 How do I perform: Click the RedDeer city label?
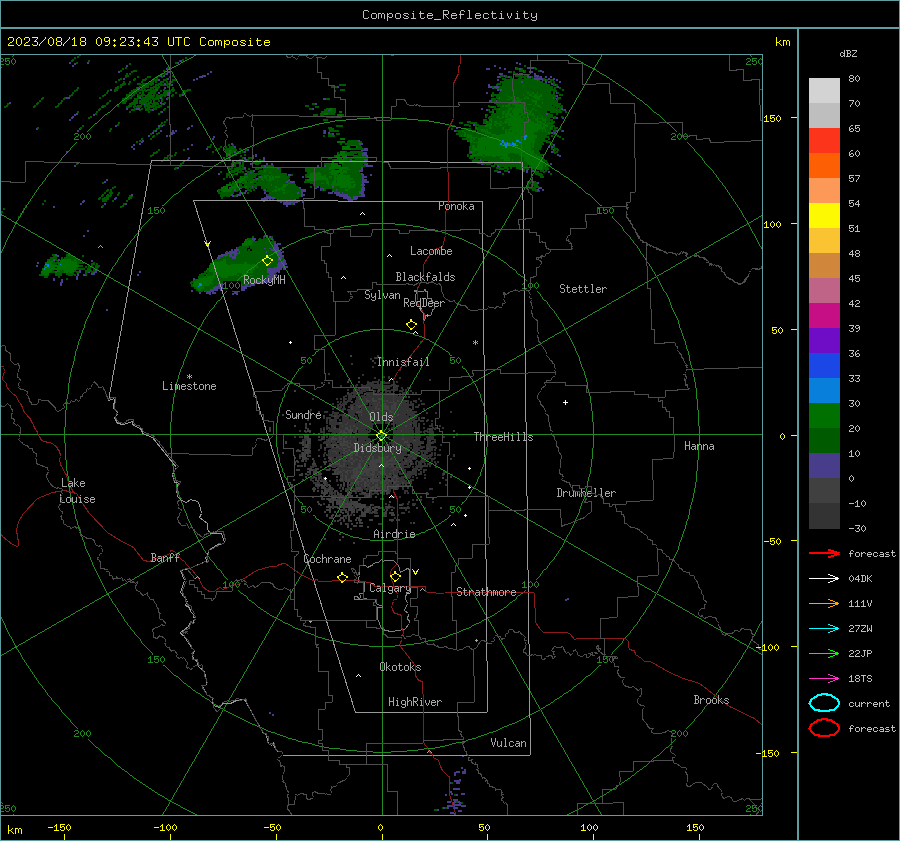pos(424,303)
